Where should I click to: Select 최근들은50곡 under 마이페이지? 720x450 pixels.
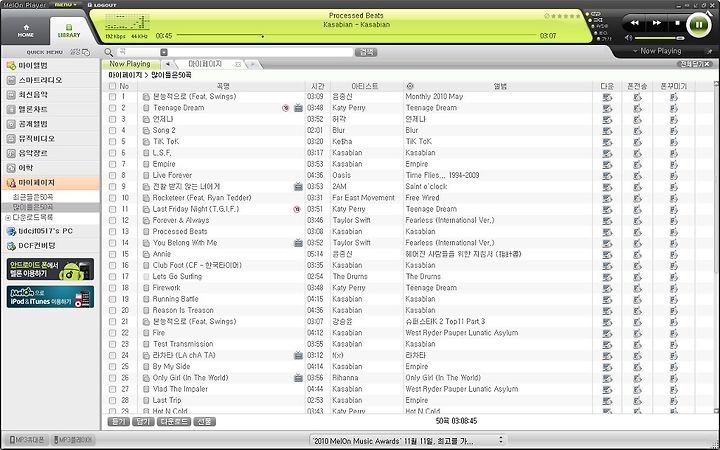(33, 197)
